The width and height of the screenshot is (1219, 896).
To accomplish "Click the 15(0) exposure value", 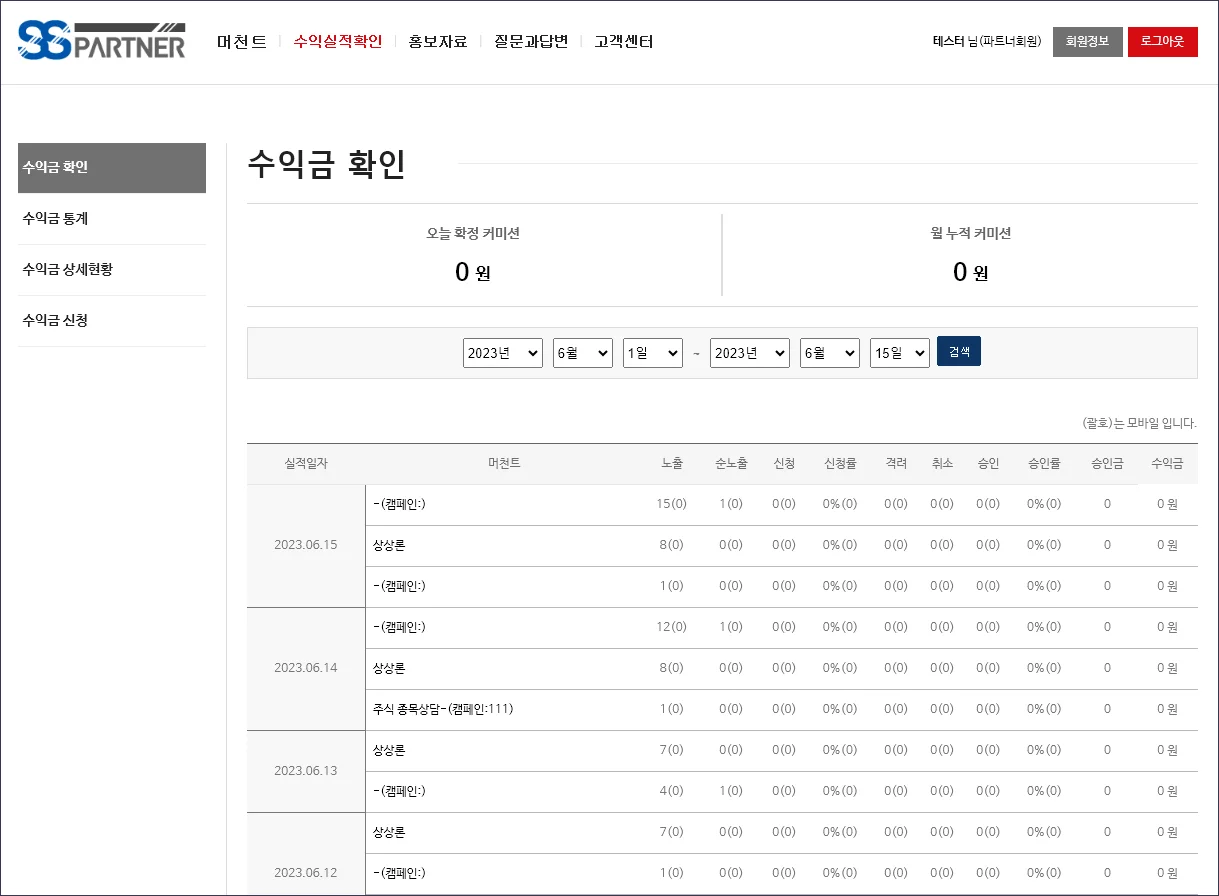I will [x=671, y=504].
